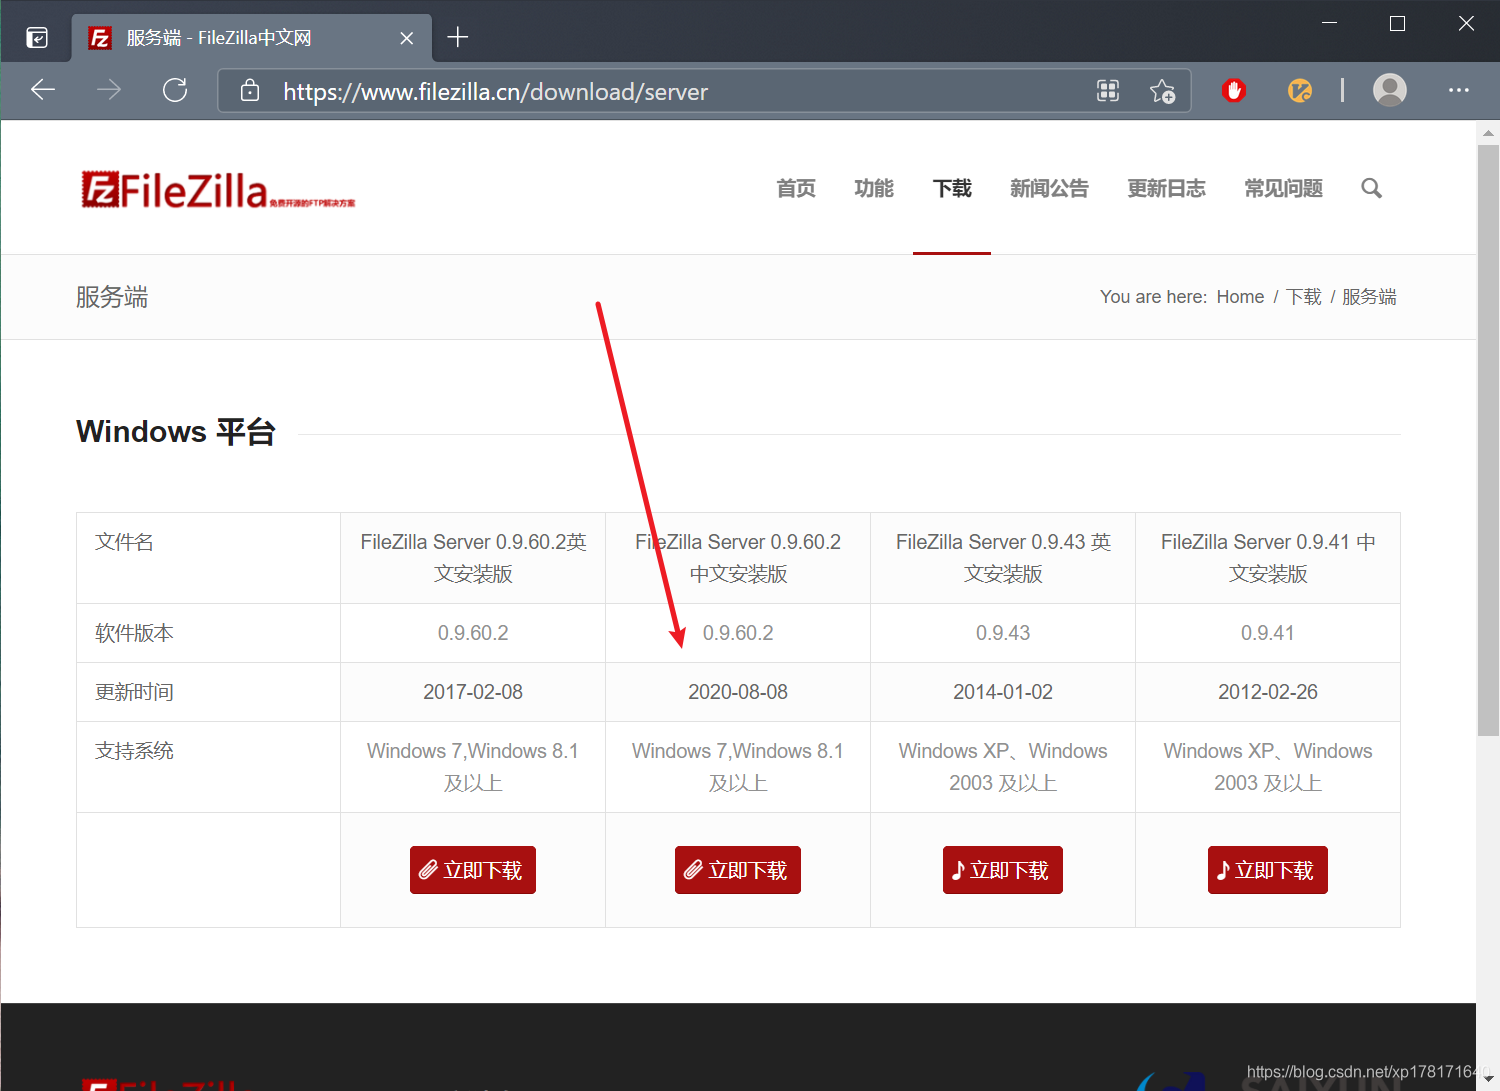View site info via the address bar lock
Screen dimensions: 1500x1091
tap(249, 90)
